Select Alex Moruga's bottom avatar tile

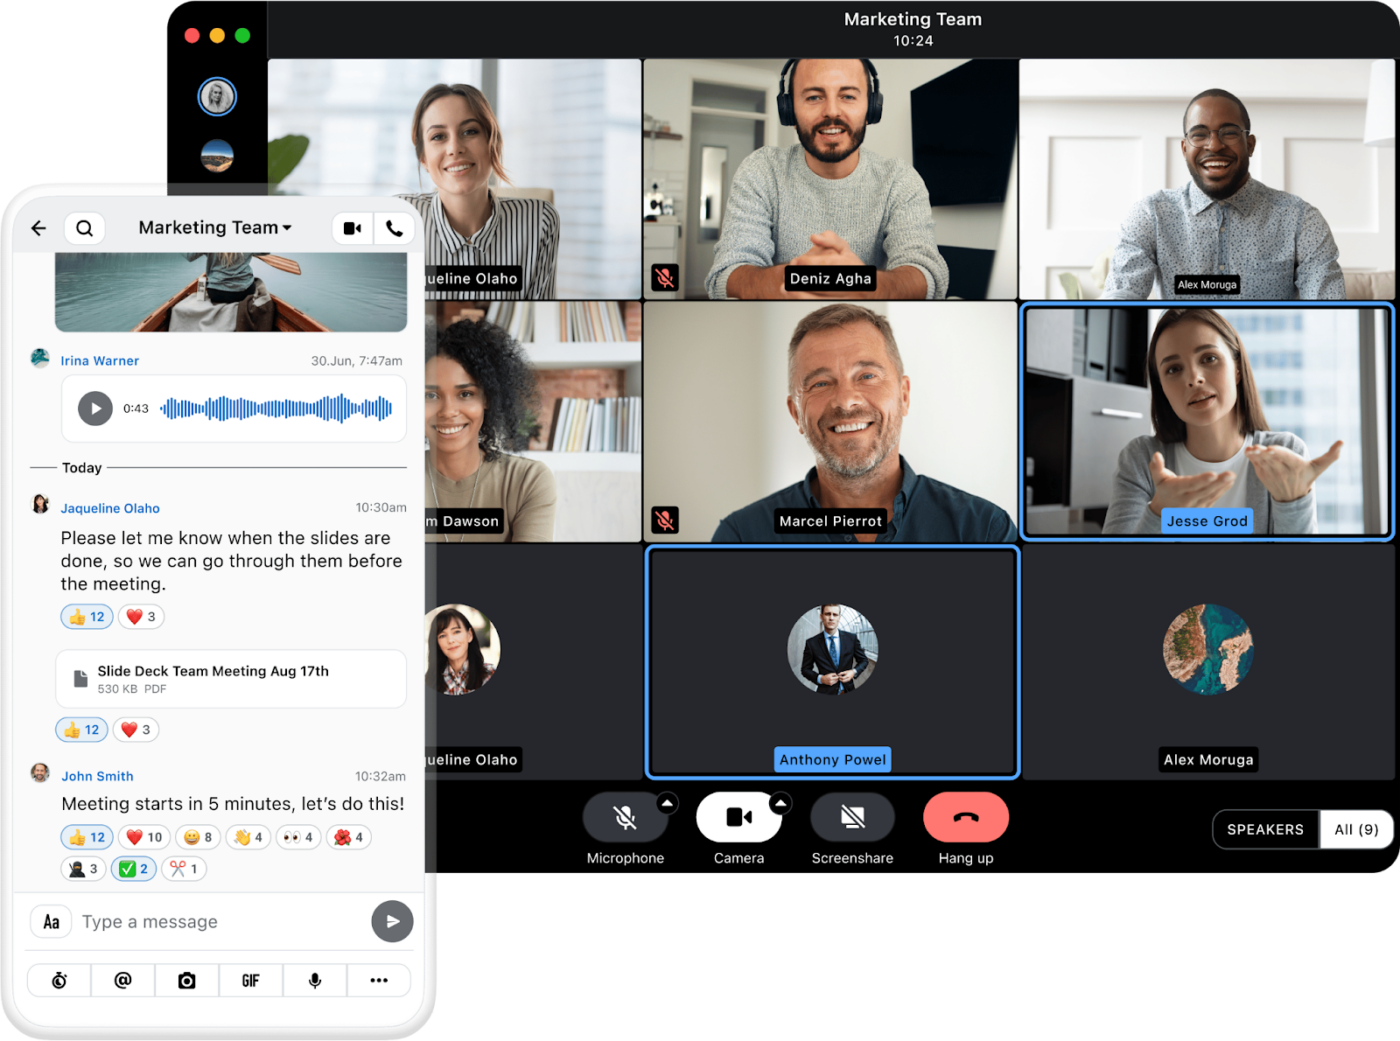click(1208, 662)
